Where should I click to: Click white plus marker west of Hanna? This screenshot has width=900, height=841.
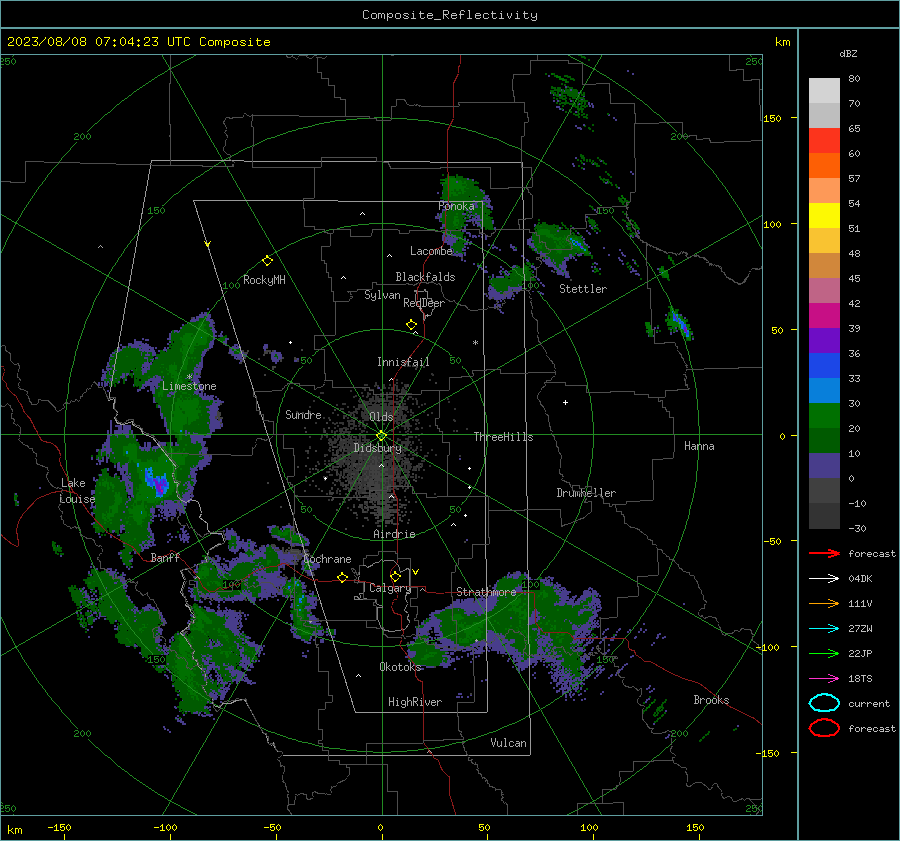point(565,402)
